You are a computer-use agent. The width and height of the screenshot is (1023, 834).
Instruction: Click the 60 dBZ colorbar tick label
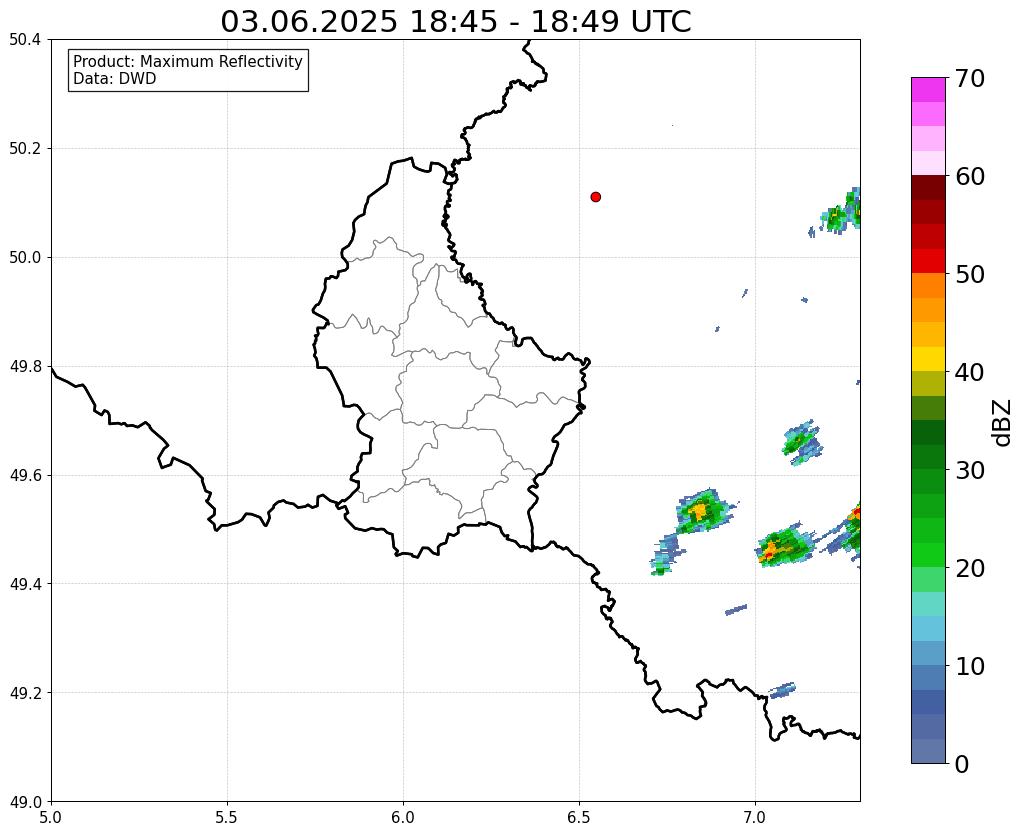tap(970, 176)
